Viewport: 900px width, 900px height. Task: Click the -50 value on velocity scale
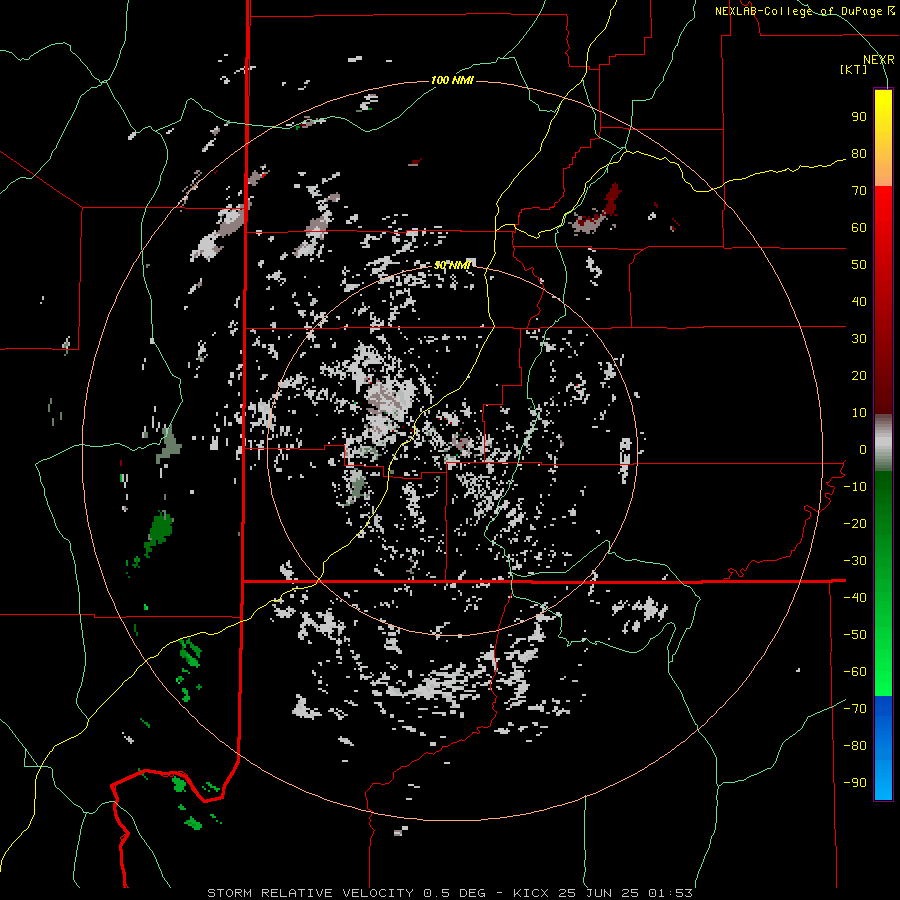click(x=855, y=635)
